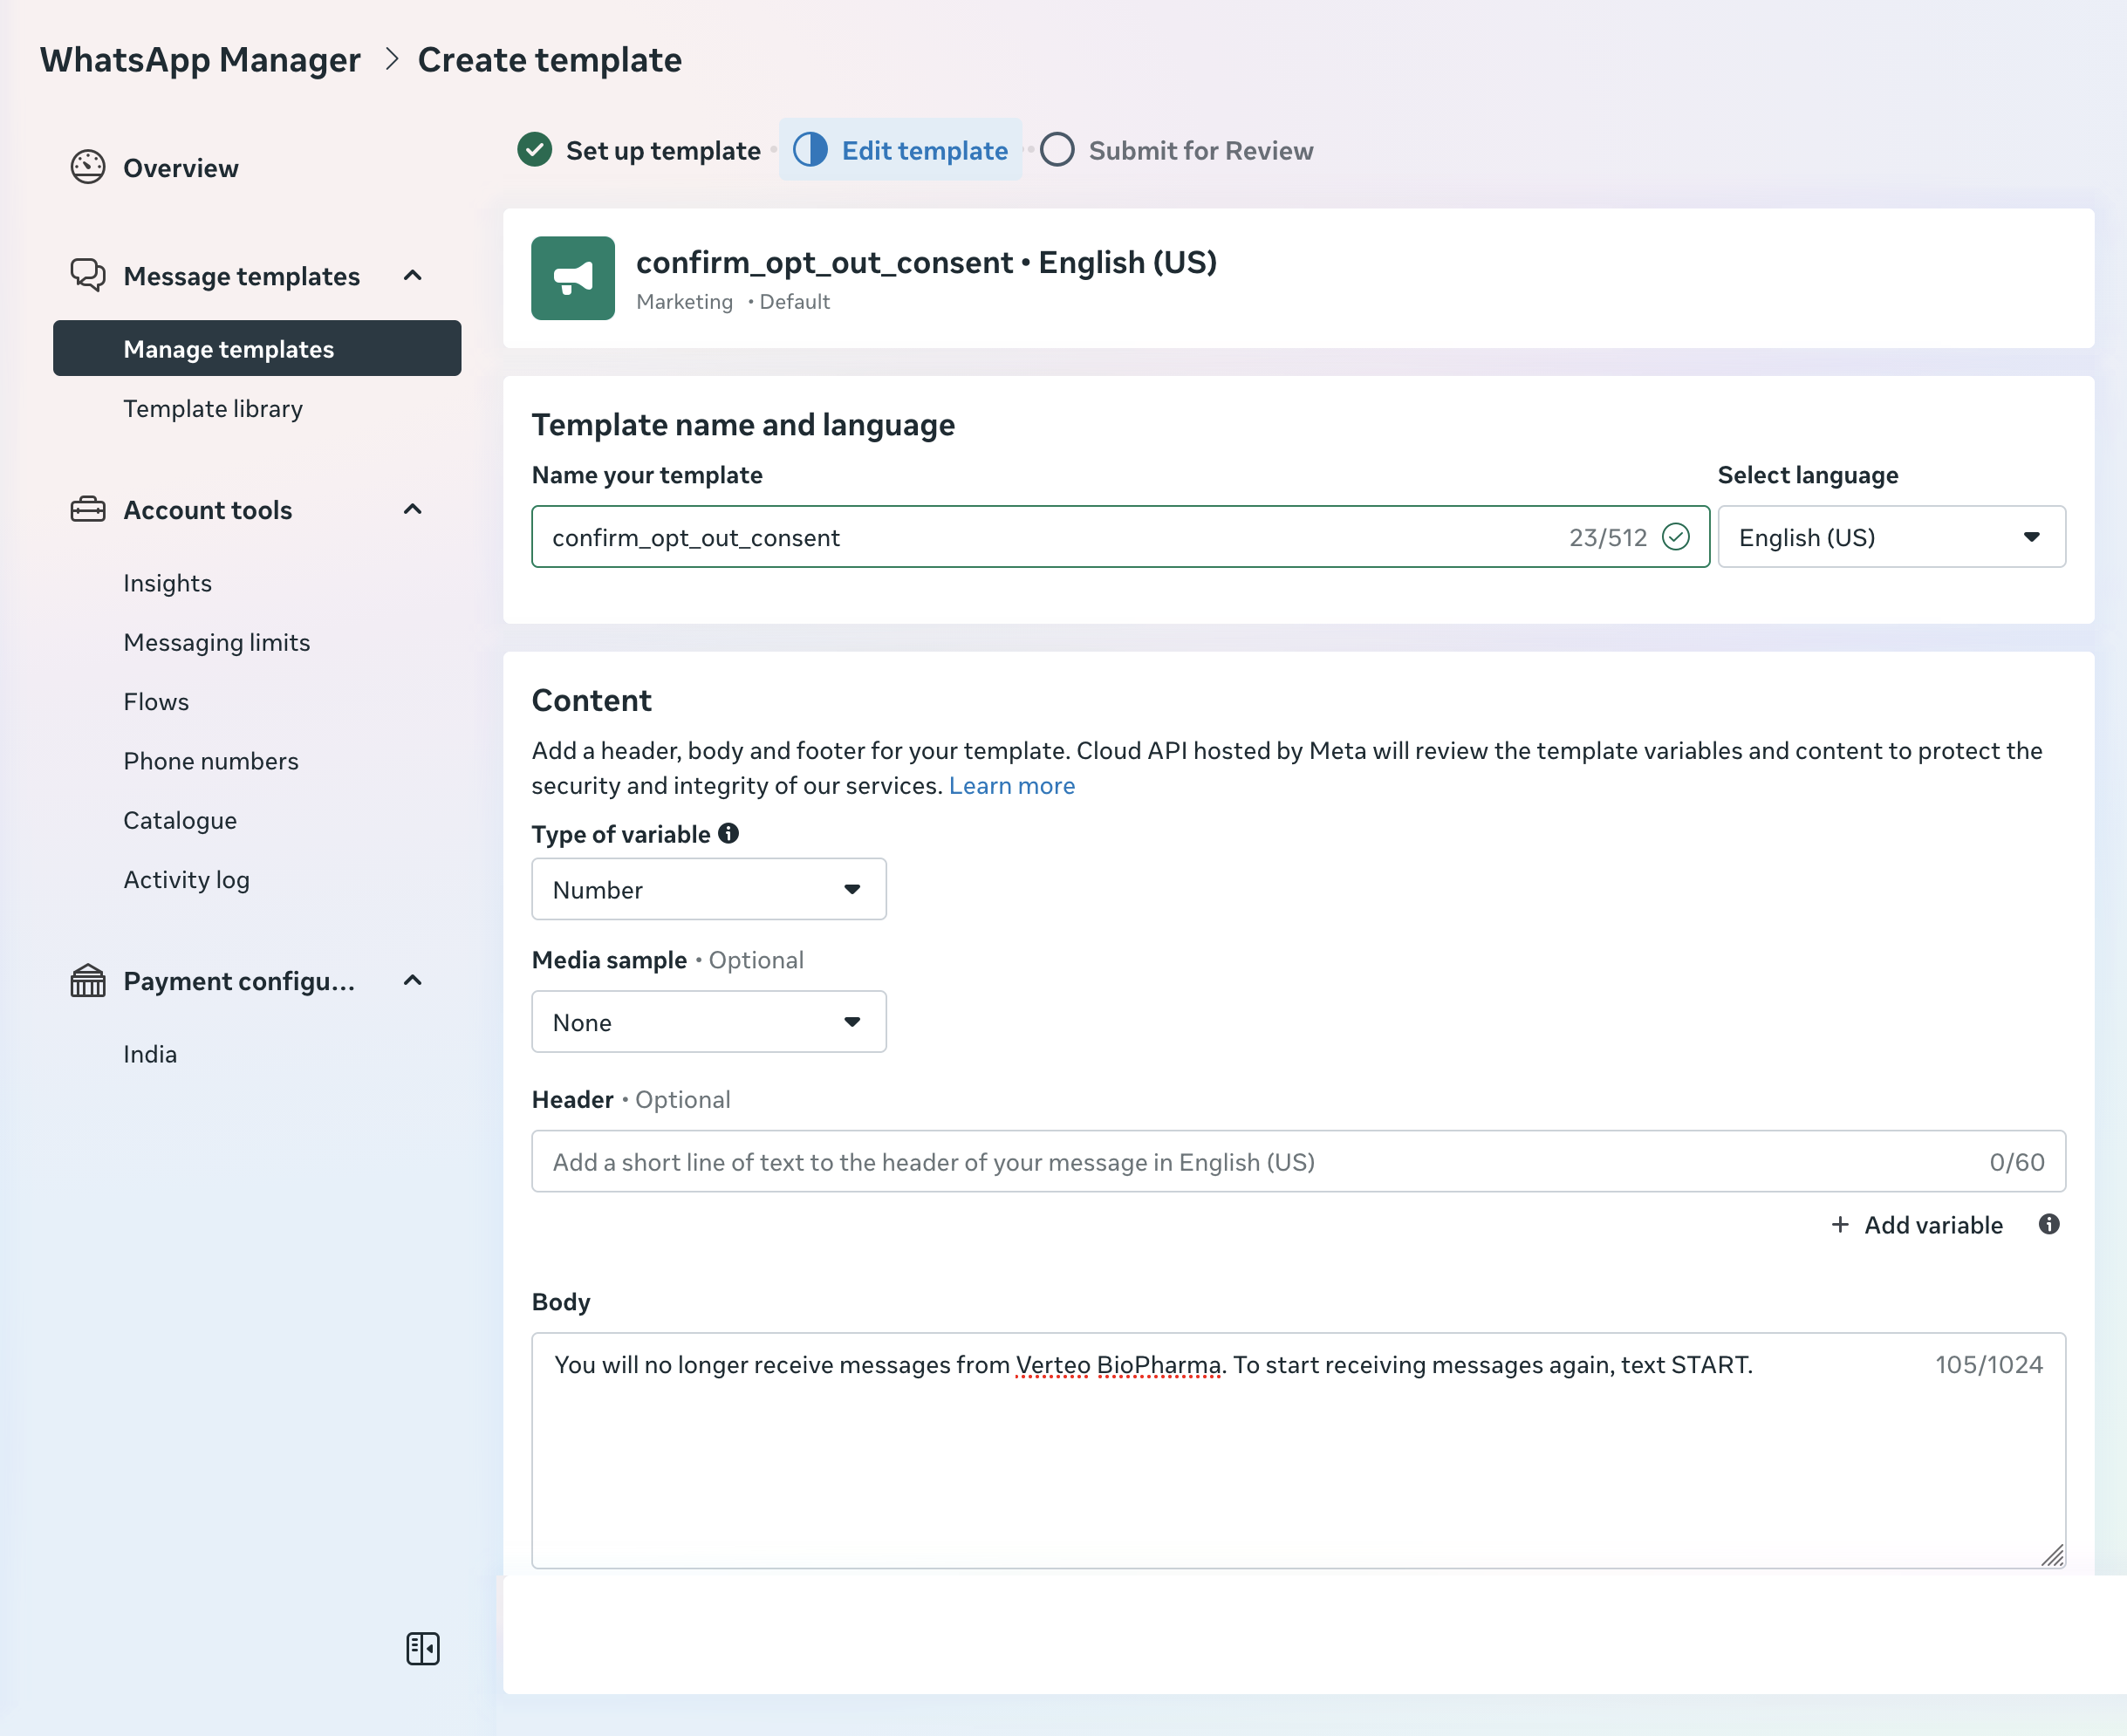Open the Media sample None dropdown
2127x1736 pixels.
click(708, 1022)
